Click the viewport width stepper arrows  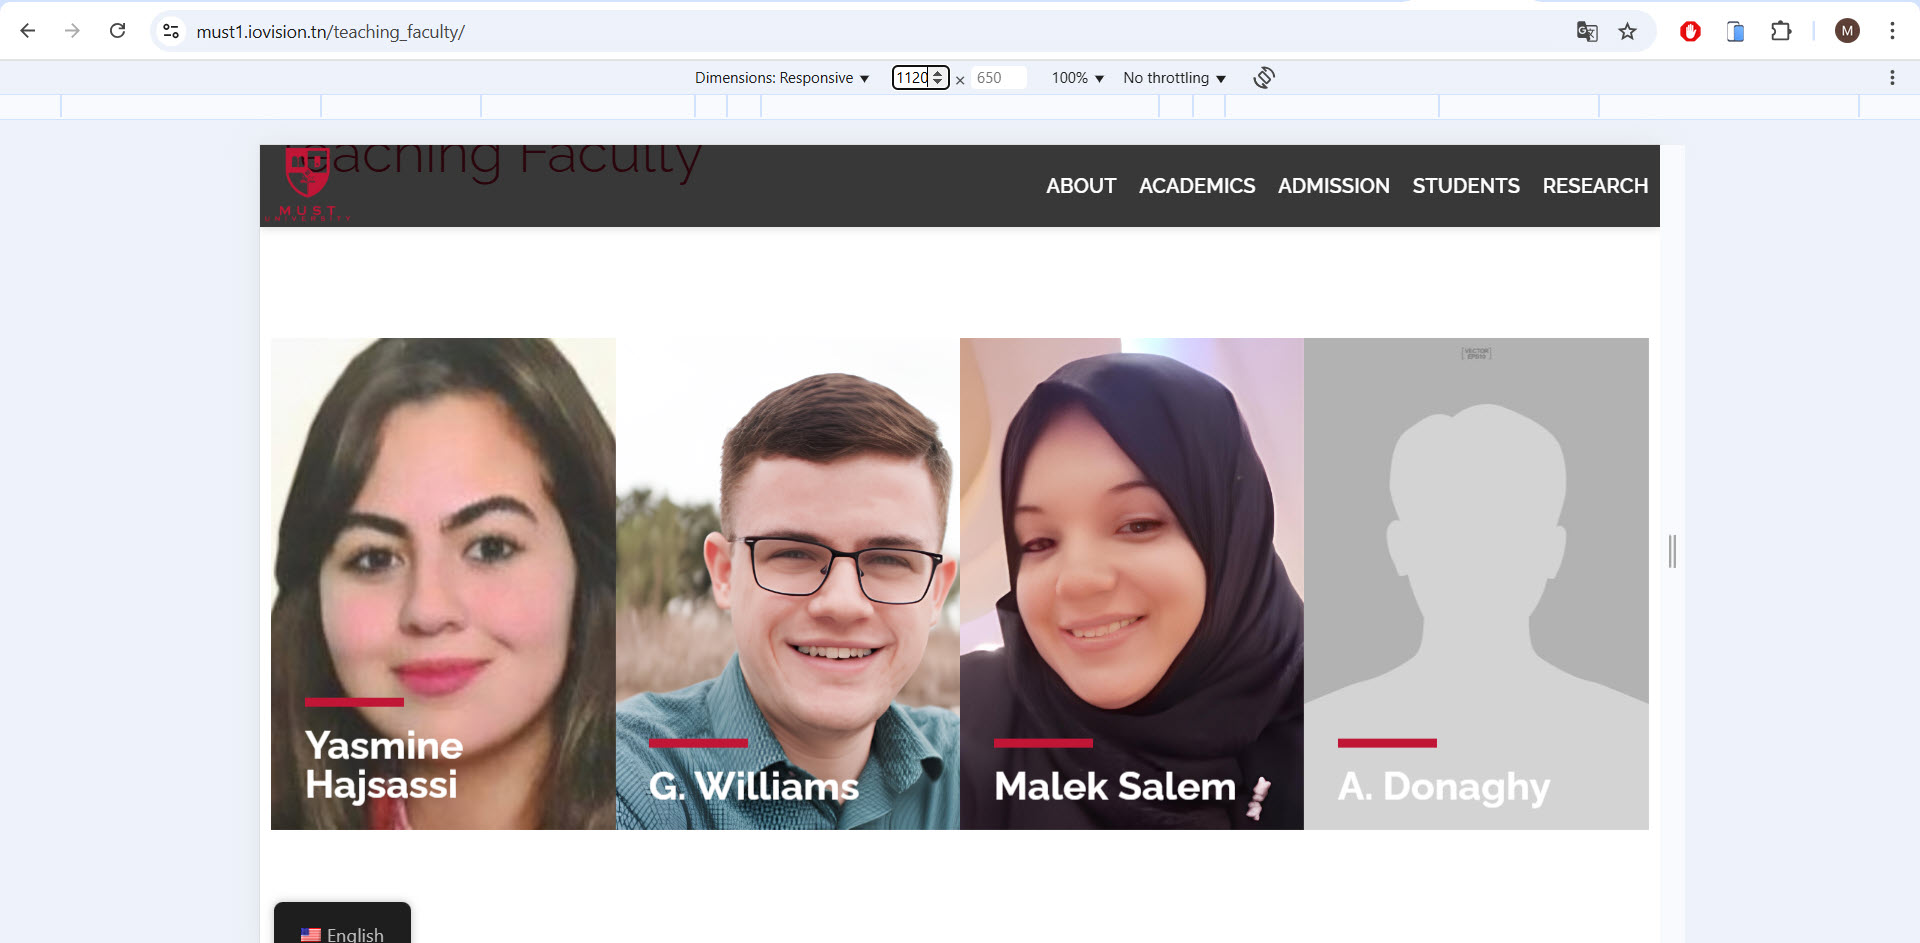tap(937, 78)
